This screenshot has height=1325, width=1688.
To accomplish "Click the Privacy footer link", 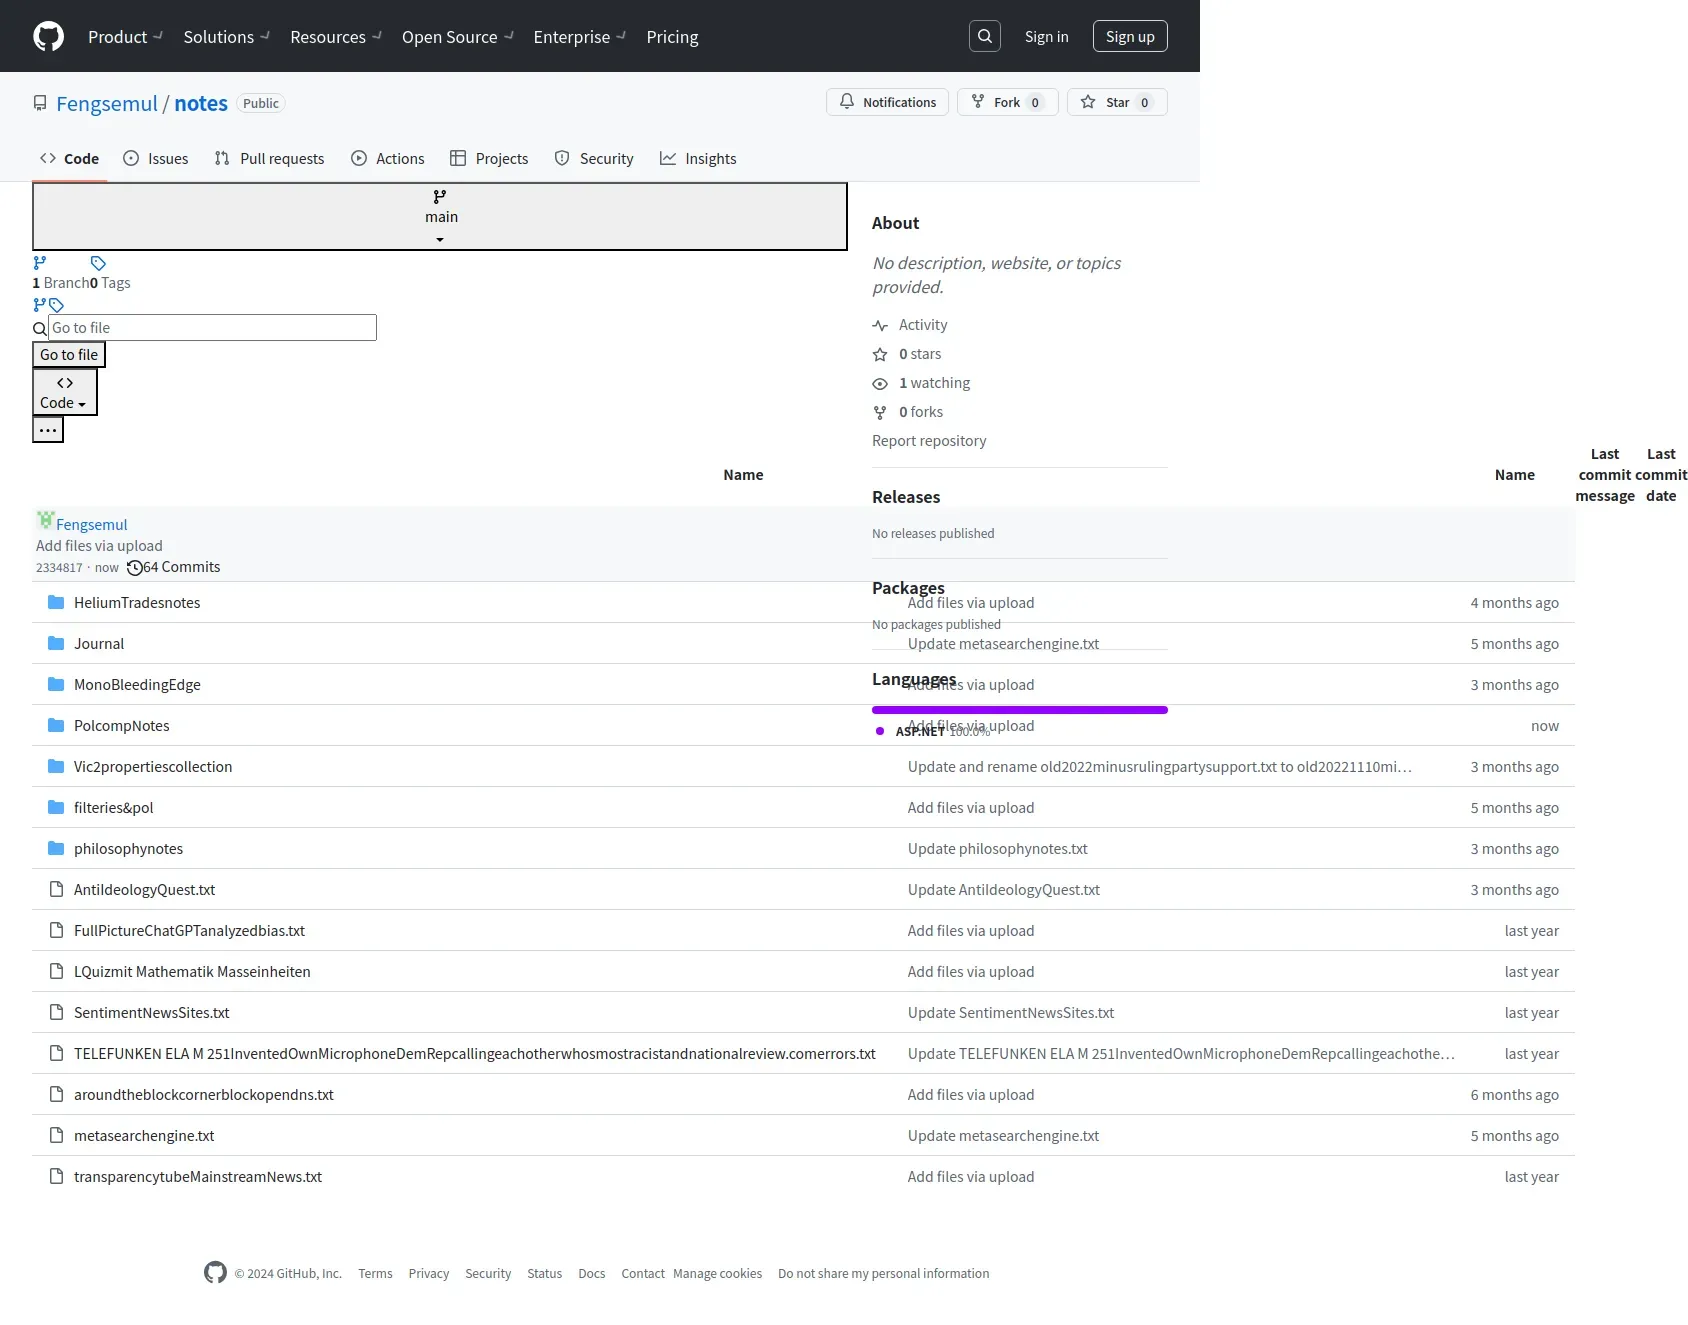I will pos(428,1273).
